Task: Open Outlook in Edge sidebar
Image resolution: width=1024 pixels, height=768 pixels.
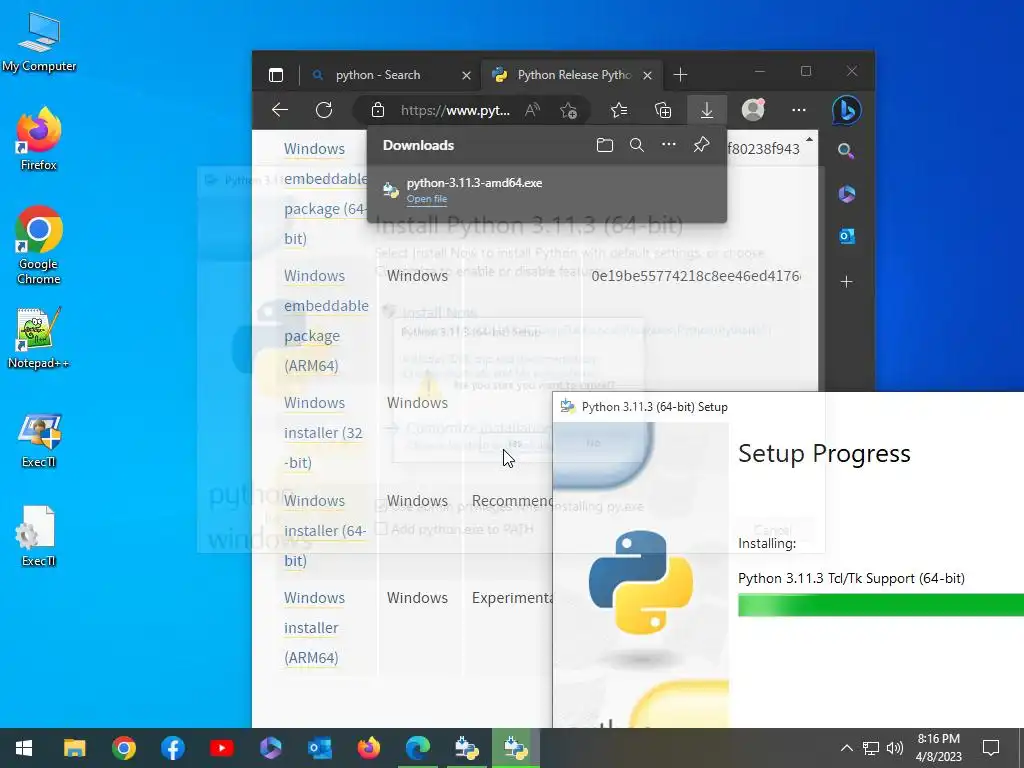Action: pos(846,236)
